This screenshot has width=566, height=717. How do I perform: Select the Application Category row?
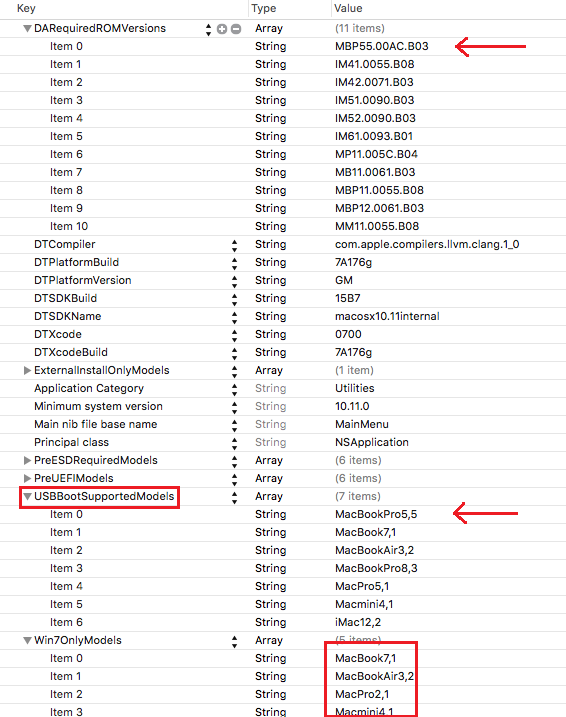(x=283, y=388)
